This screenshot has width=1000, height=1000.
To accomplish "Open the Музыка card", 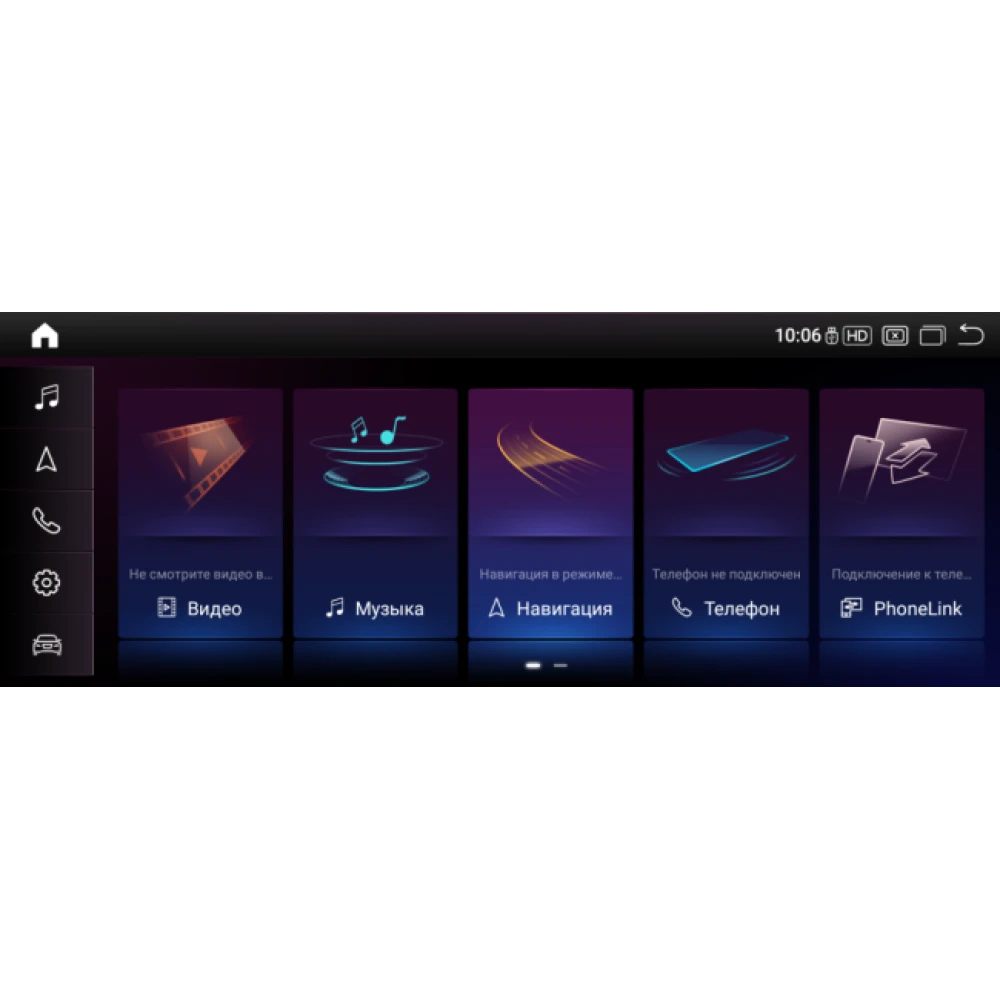I will pos(376,513).
